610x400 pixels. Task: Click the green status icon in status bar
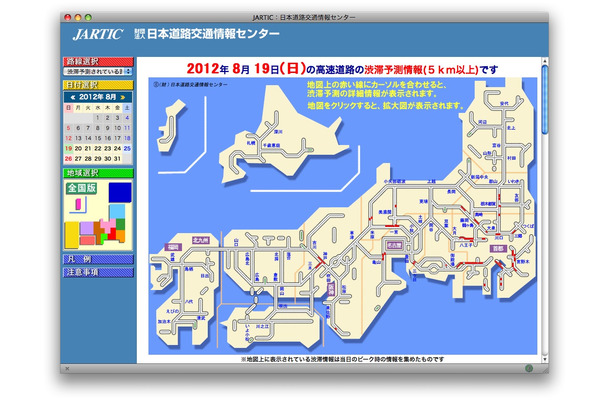pos(529,368)
